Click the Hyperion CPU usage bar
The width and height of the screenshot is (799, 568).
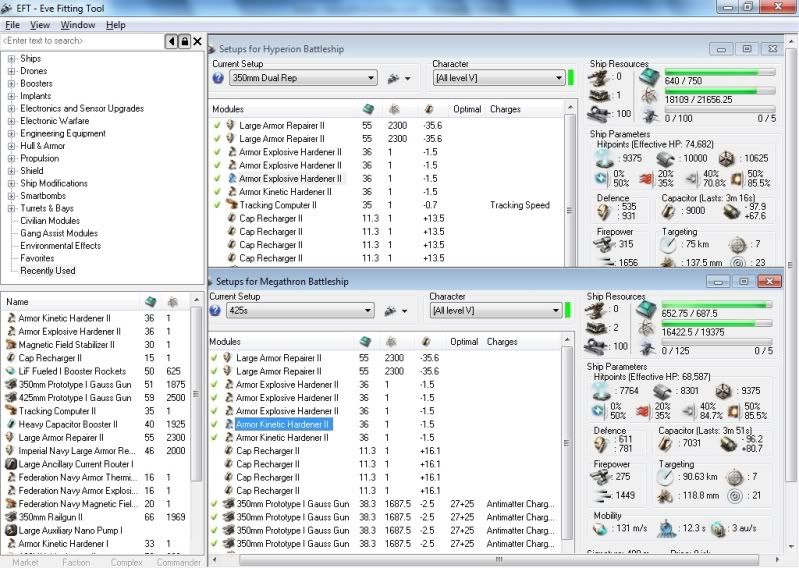pos(721,73)
